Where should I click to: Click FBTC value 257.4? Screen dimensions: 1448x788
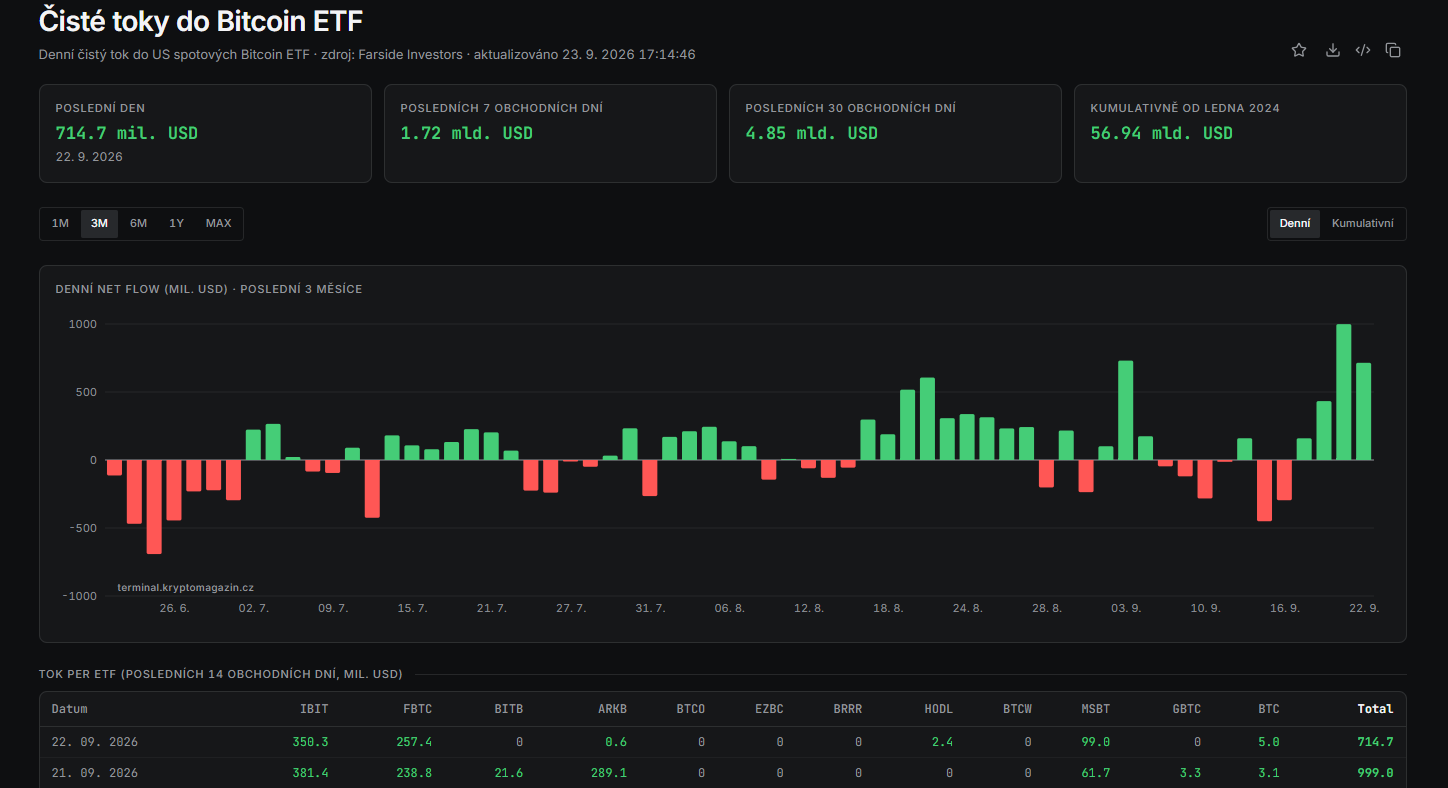413,742
